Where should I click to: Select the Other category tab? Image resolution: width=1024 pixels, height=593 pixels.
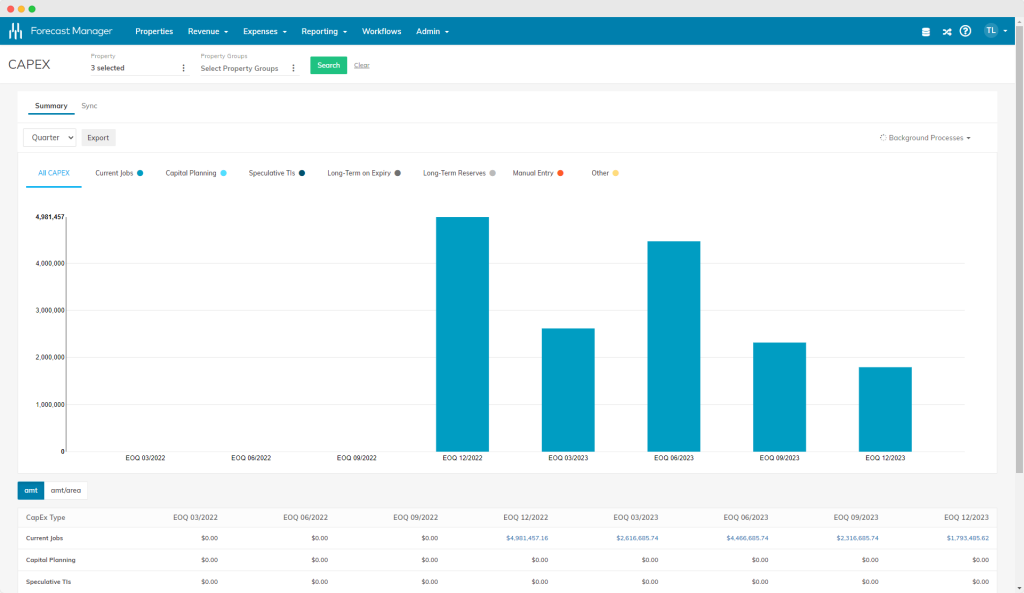[x=605, y=173]
